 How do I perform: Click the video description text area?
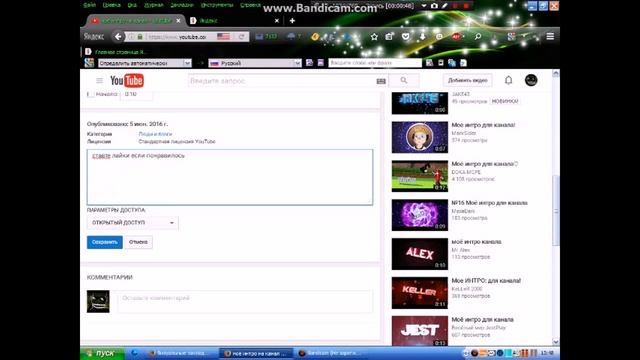point(230,177)
